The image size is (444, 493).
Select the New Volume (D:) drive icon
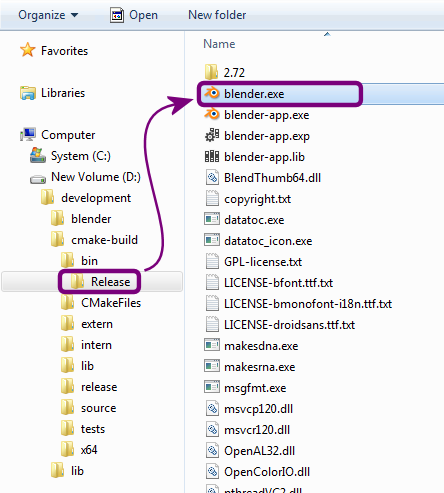pyautogui.click(x=38, y=179)
